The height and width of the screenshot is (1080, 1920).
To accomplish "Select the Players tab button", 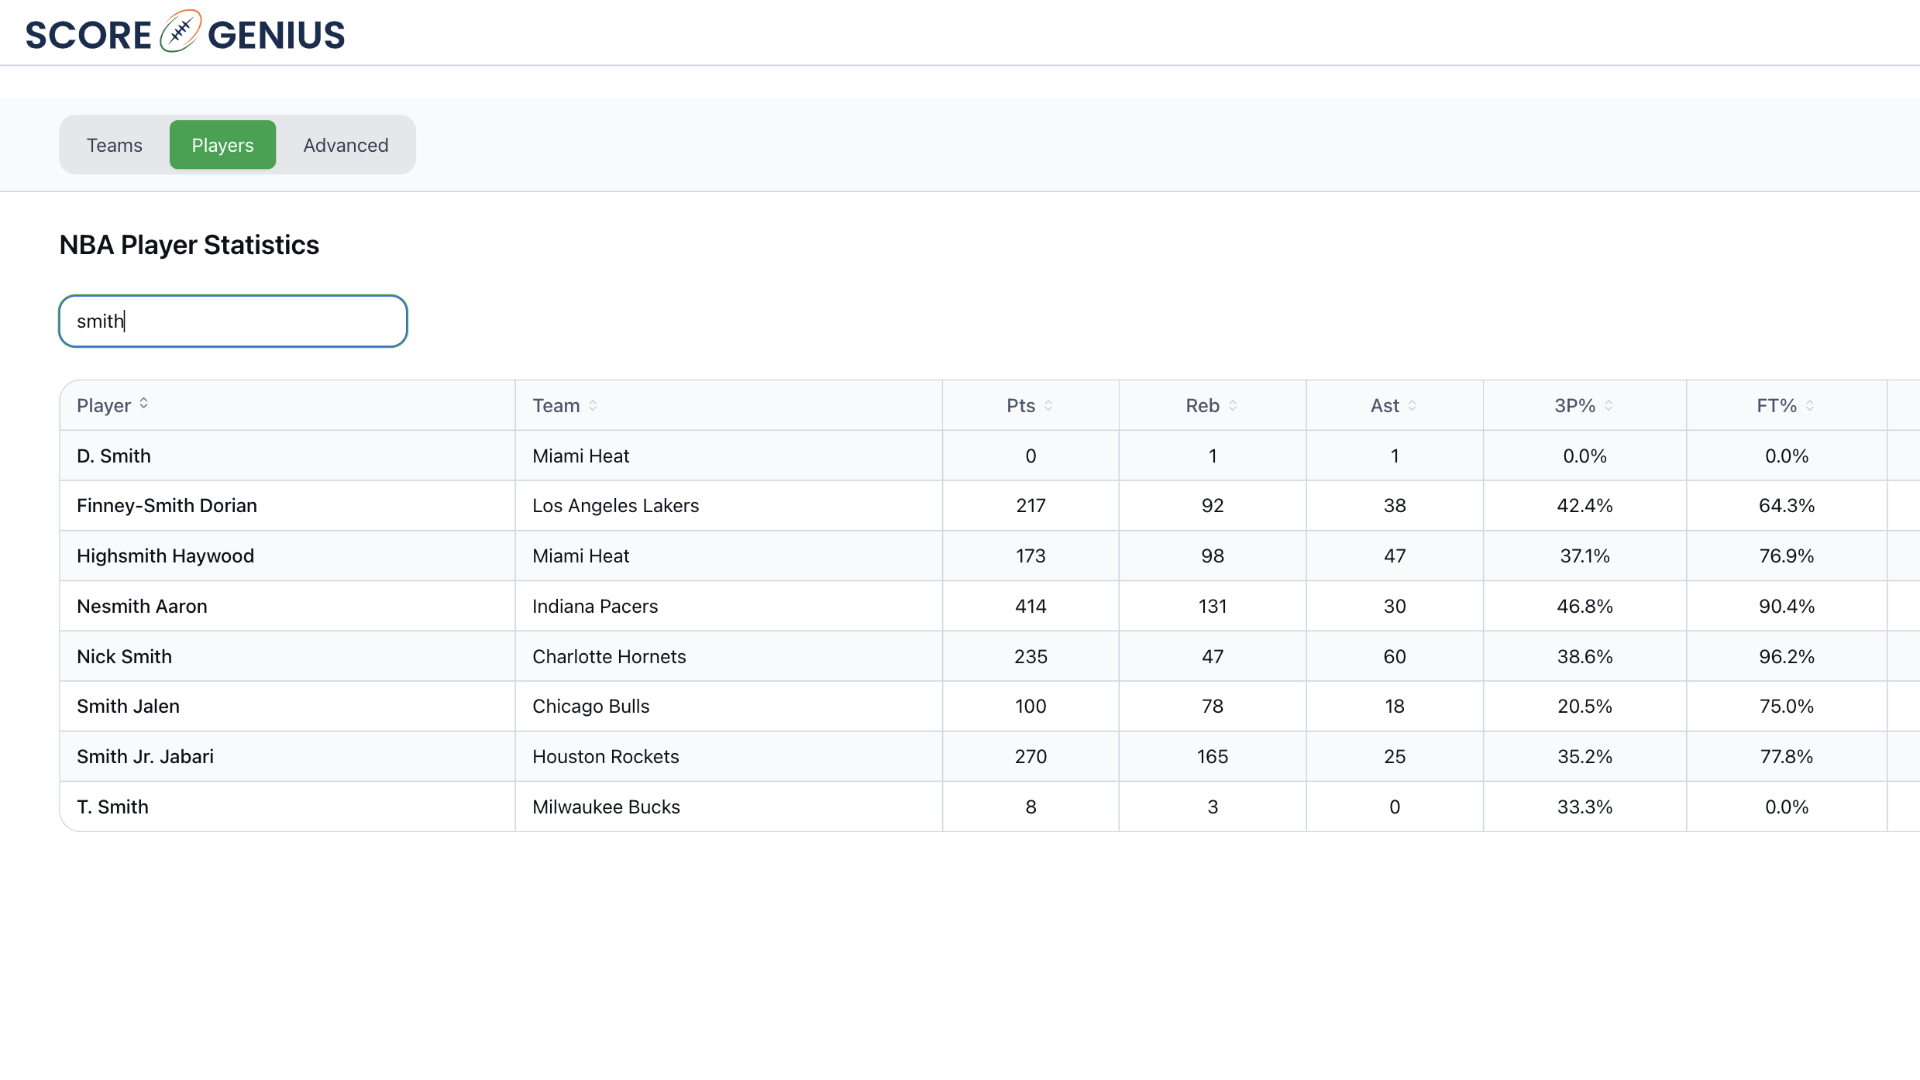I will (x=222, y=144).
